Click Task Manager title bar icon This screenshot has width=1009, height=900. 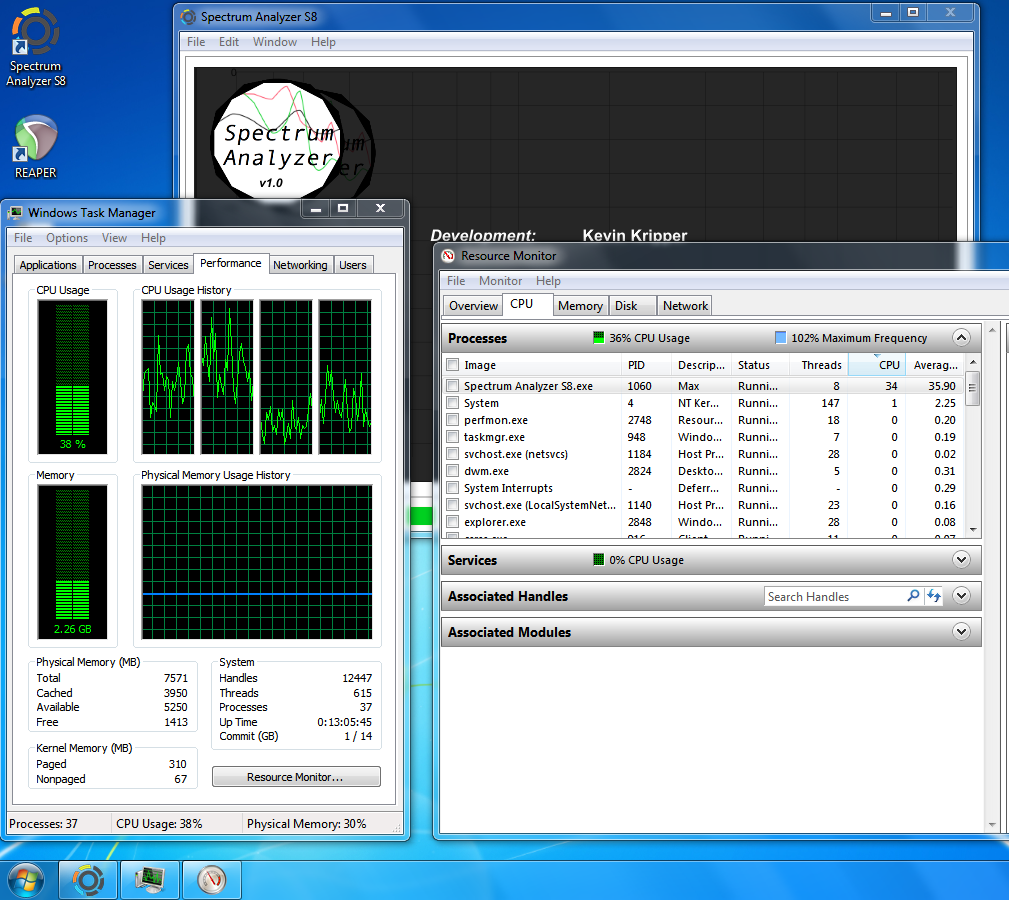coord(15,213)
